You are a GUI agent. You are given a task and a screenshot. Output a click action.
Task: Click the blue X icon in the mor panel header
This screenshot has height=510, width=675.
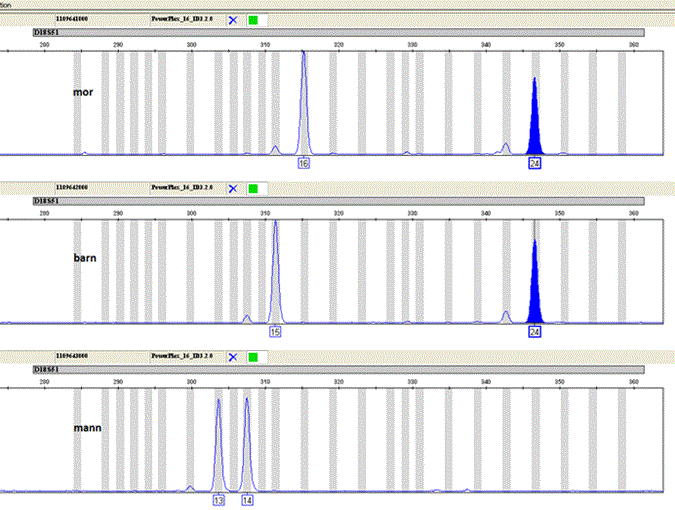(x=233, y=20)
